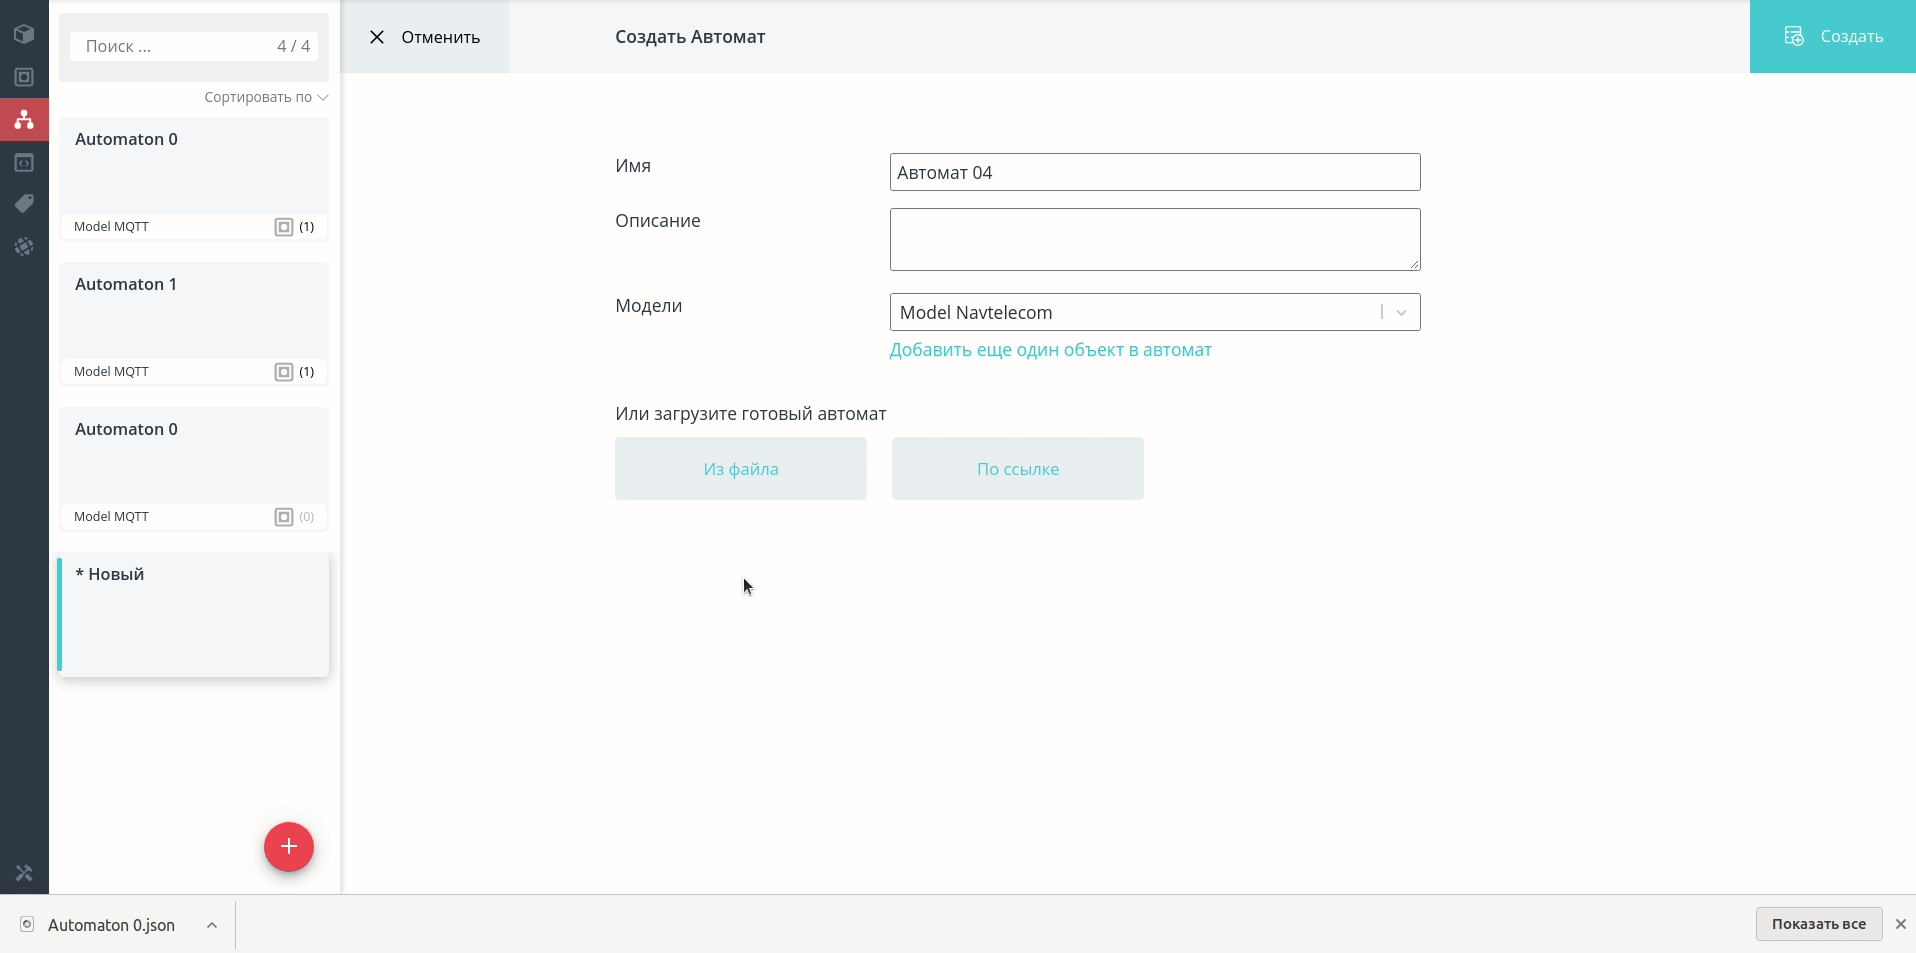Click the Добавить еще один объект link
1916x953 pixels.
[x=1051, y=350]
